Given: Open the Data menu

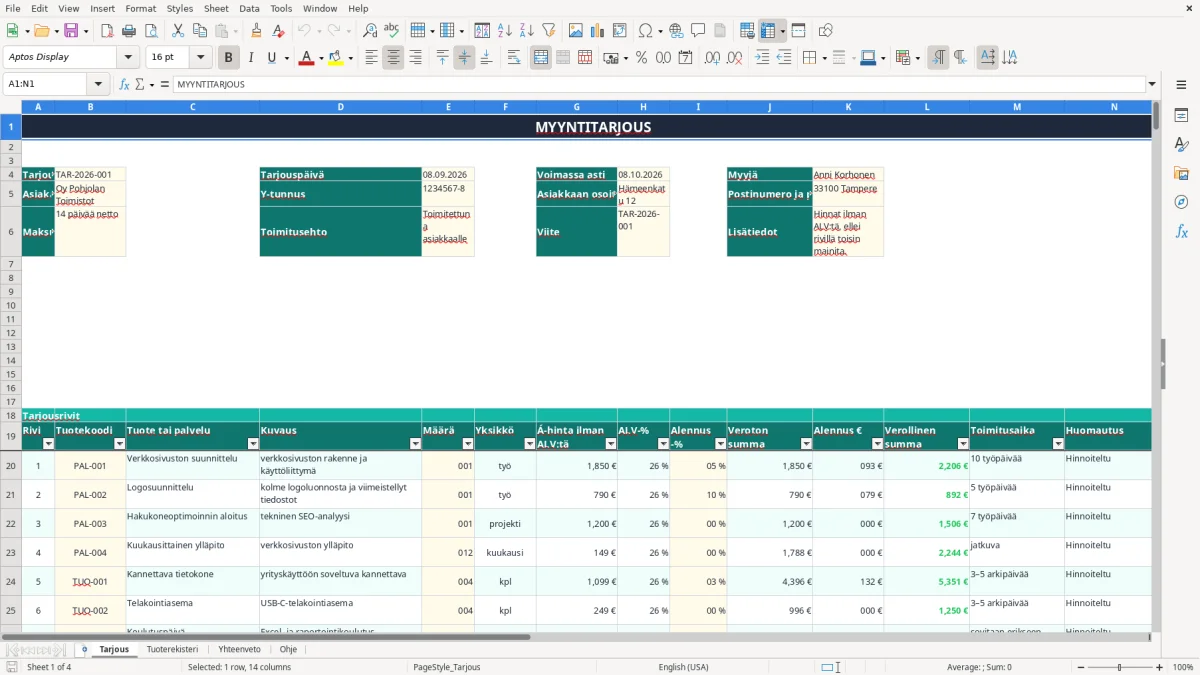Looking at the screenshot, I should (x=249, y=8).
